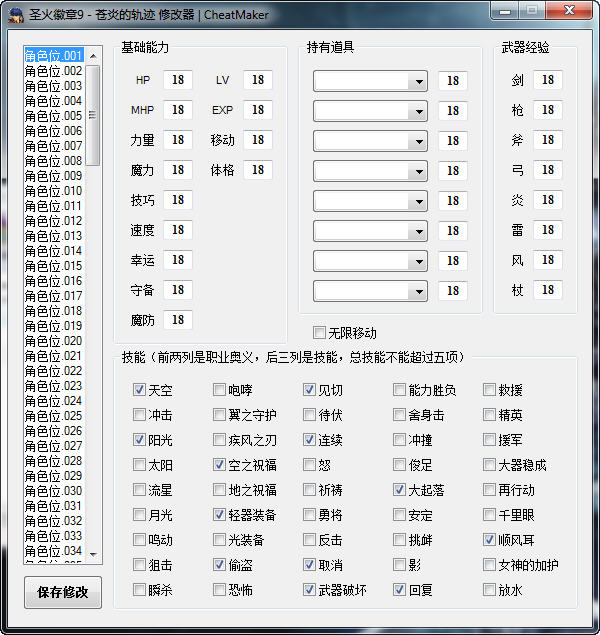Viewport: 600px width, 635px height.
Task: Disable the 武器破坏 skill checkbox
Action: 310,590
